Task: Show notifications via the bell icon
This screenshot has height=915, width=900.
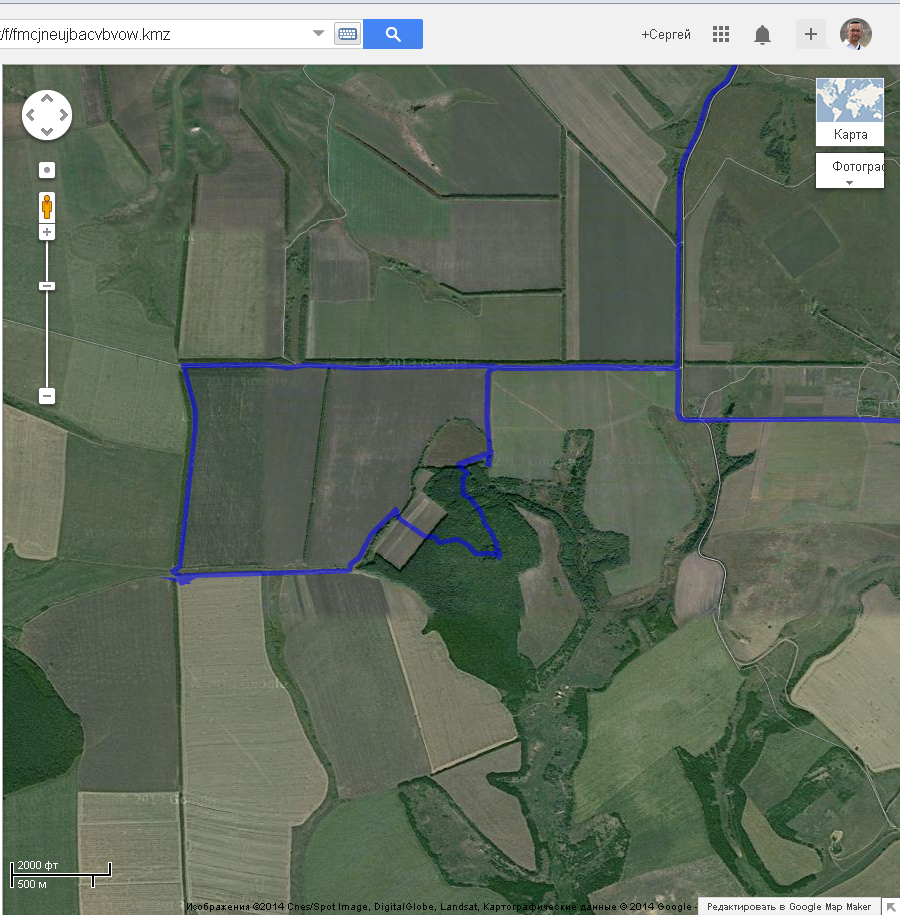Action: coord(762,35)
